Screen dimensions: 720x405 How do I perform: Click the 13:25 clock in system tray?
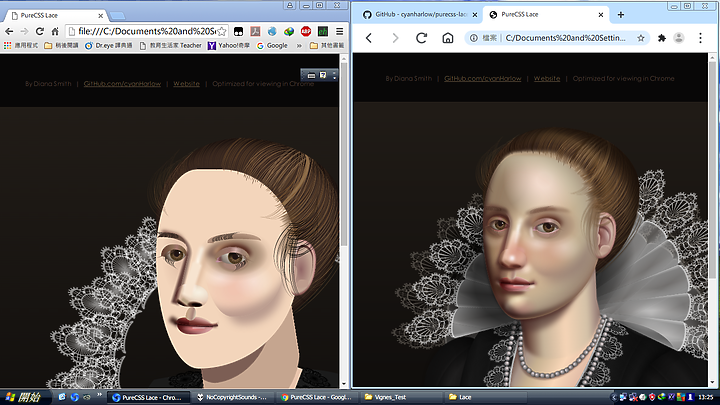pyautogui.click(x=705, y=397)
